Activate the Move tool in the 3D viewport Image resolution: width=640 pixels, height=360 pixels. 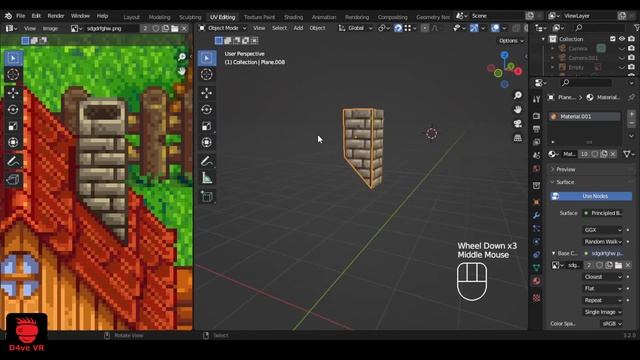207,93
